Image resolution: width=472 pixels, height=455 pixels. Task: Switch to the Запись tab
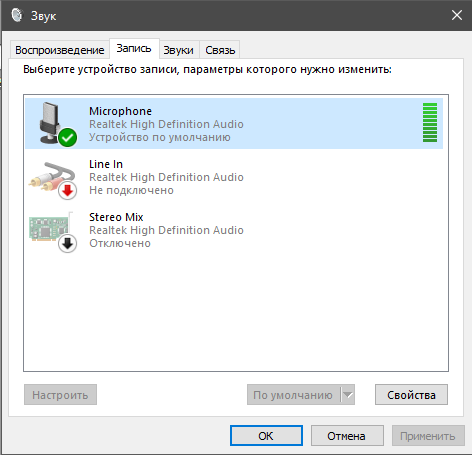click(x=134, y=49)
